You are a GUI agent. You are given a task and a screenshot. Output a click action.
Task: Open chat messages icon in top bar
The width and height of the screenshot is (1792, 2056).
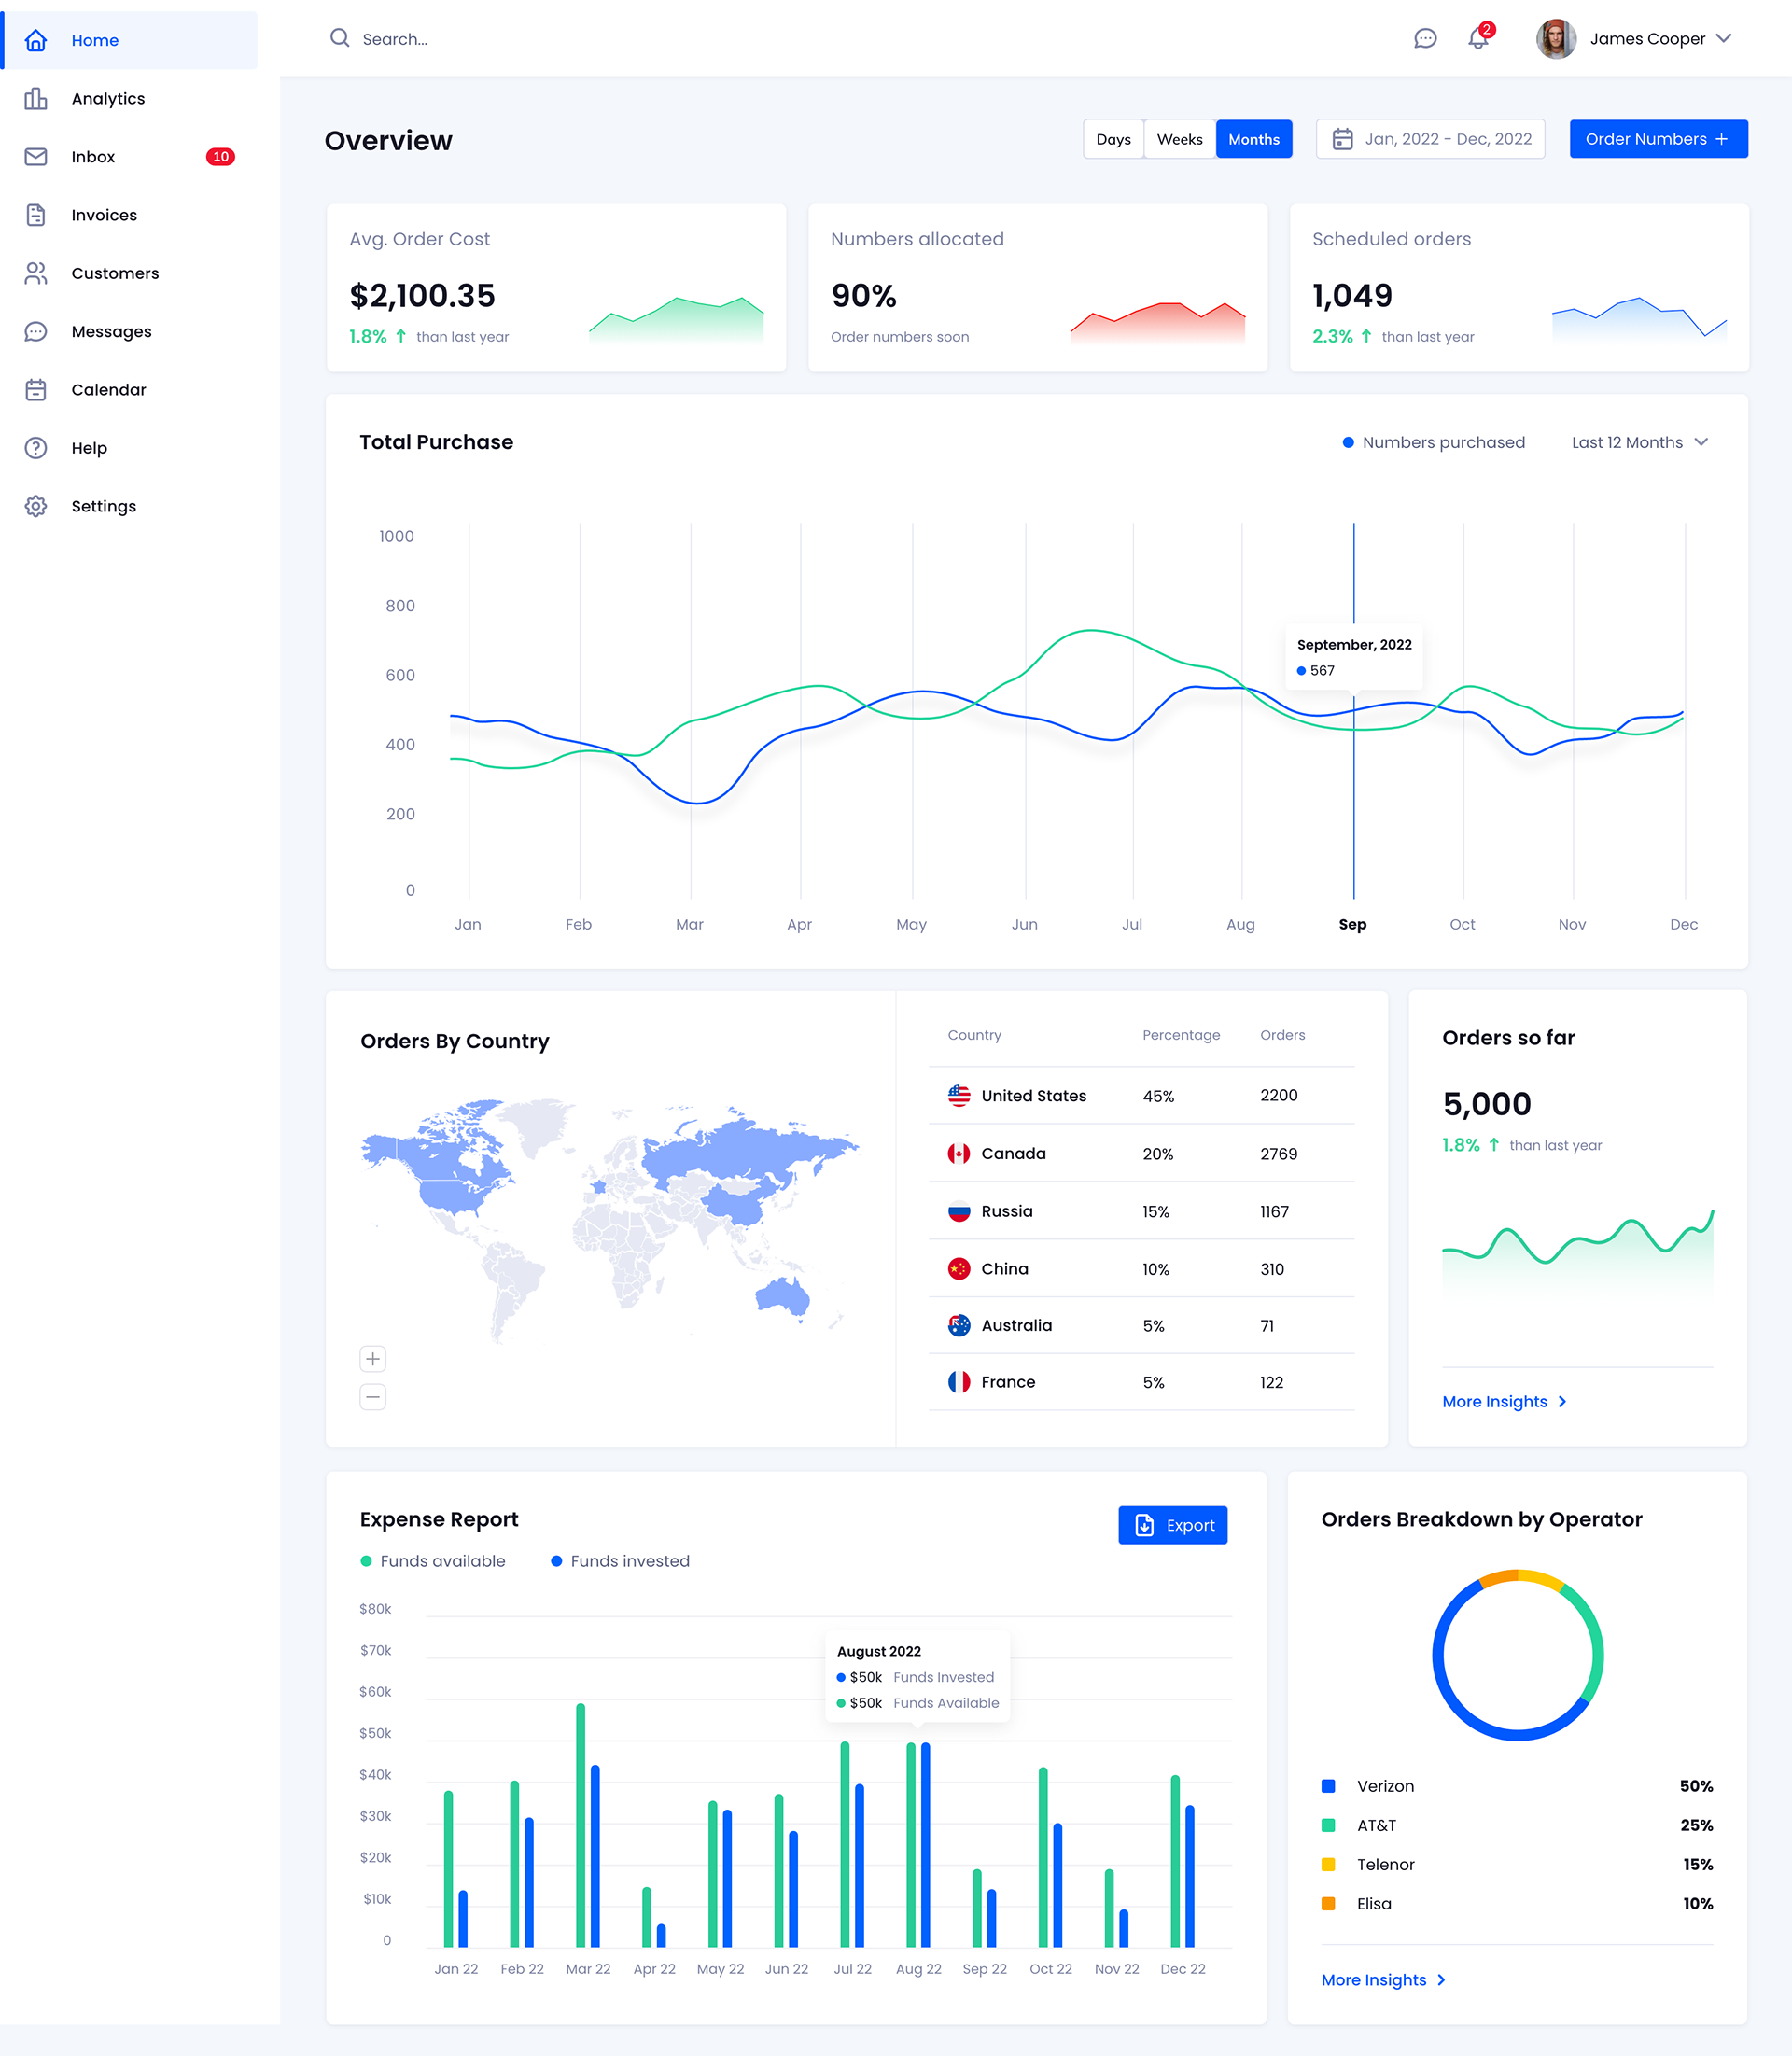(1425, 39)
